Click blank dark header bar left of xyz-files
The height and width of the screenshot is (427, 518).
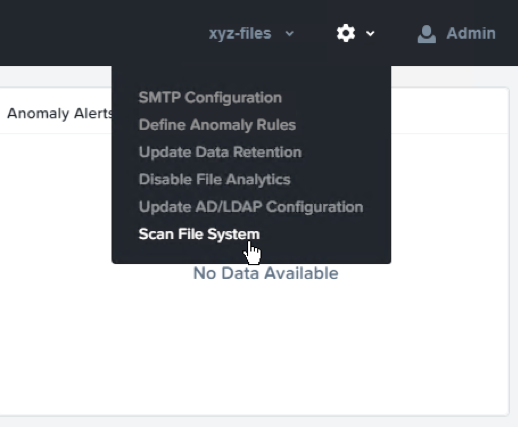click(x=100, y=33)
